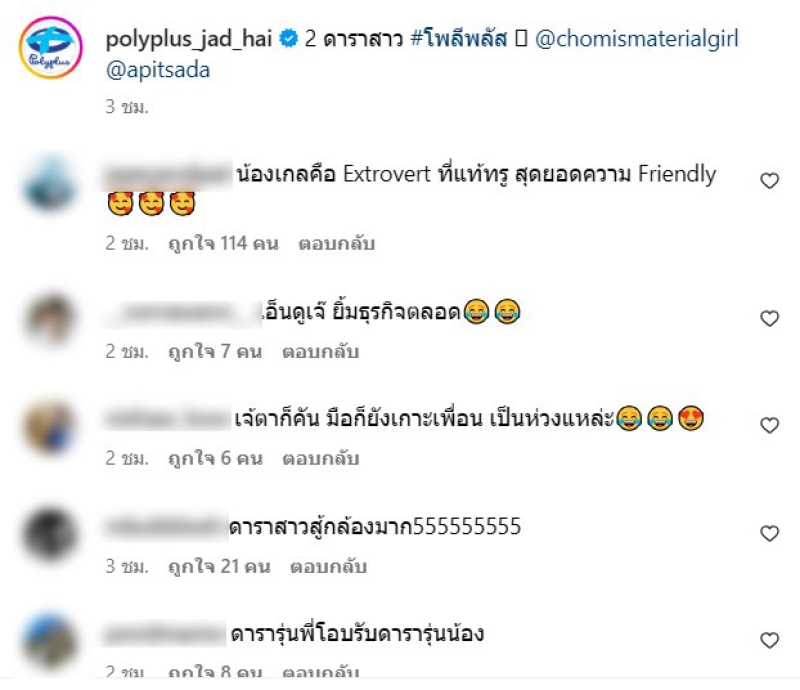
Task: Reply to the comment with 114 likes
Action: [337, 243]
